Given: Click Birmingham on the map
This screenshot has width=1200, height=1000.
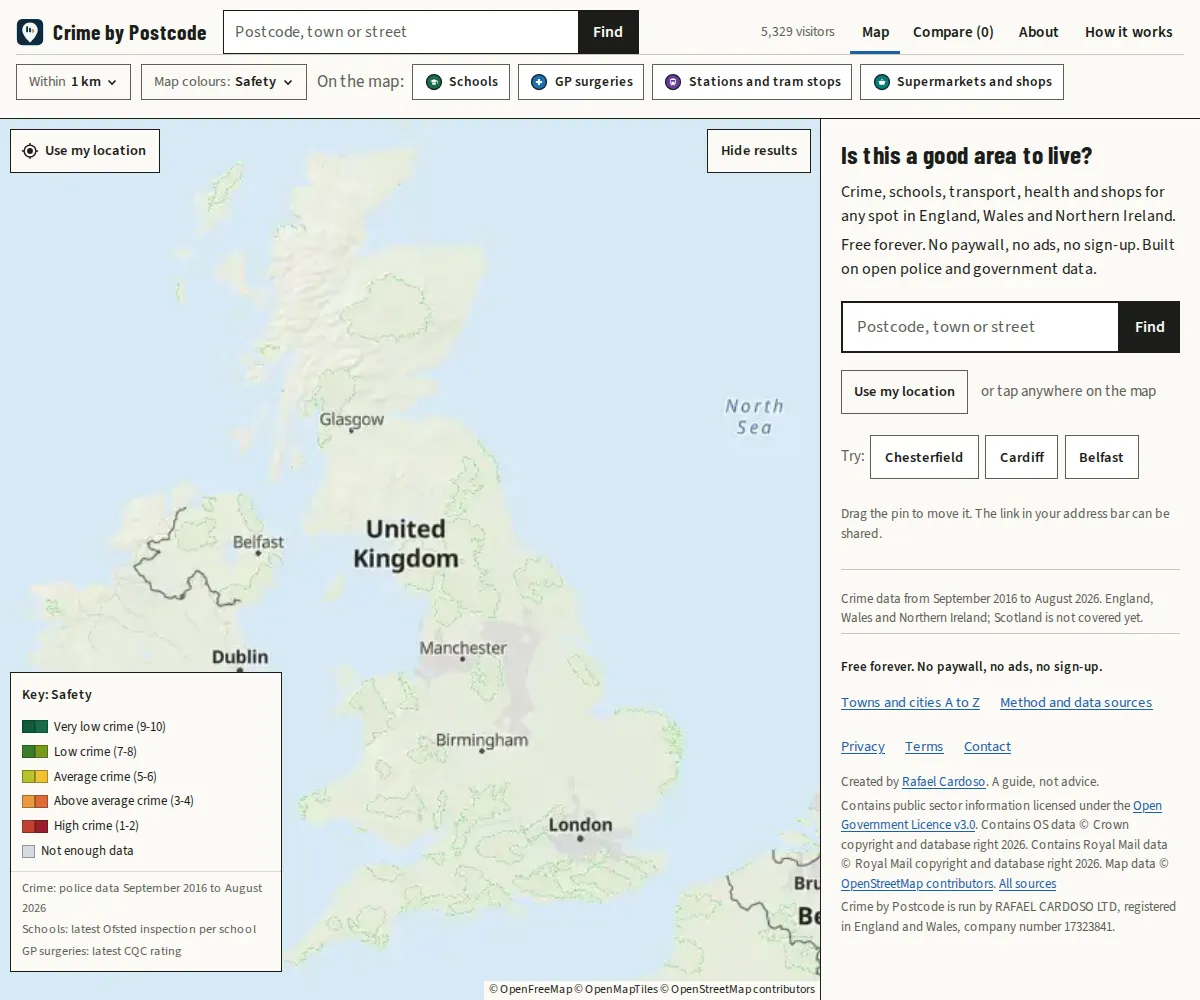Looking at the screenshot, I should pyautogui.click(x=482, y=741).
